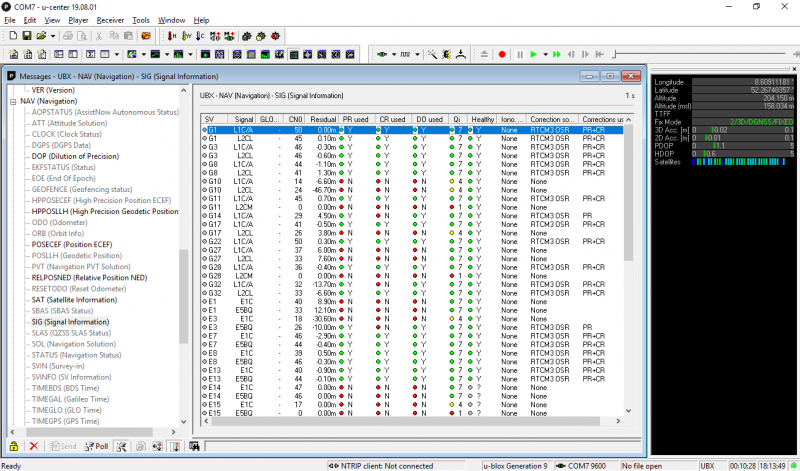
Task: Open the File menu
Action: pyautogui.click(x=10, y=20)
